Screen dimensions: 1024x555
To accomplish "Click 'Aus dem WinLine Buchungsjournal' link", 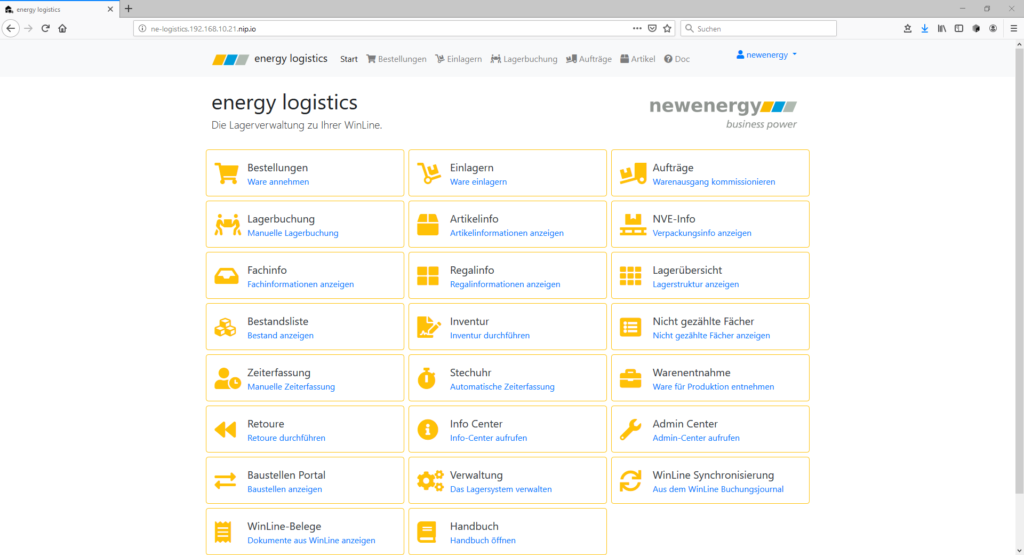I will pyautogui.click(x=718, y=489).
